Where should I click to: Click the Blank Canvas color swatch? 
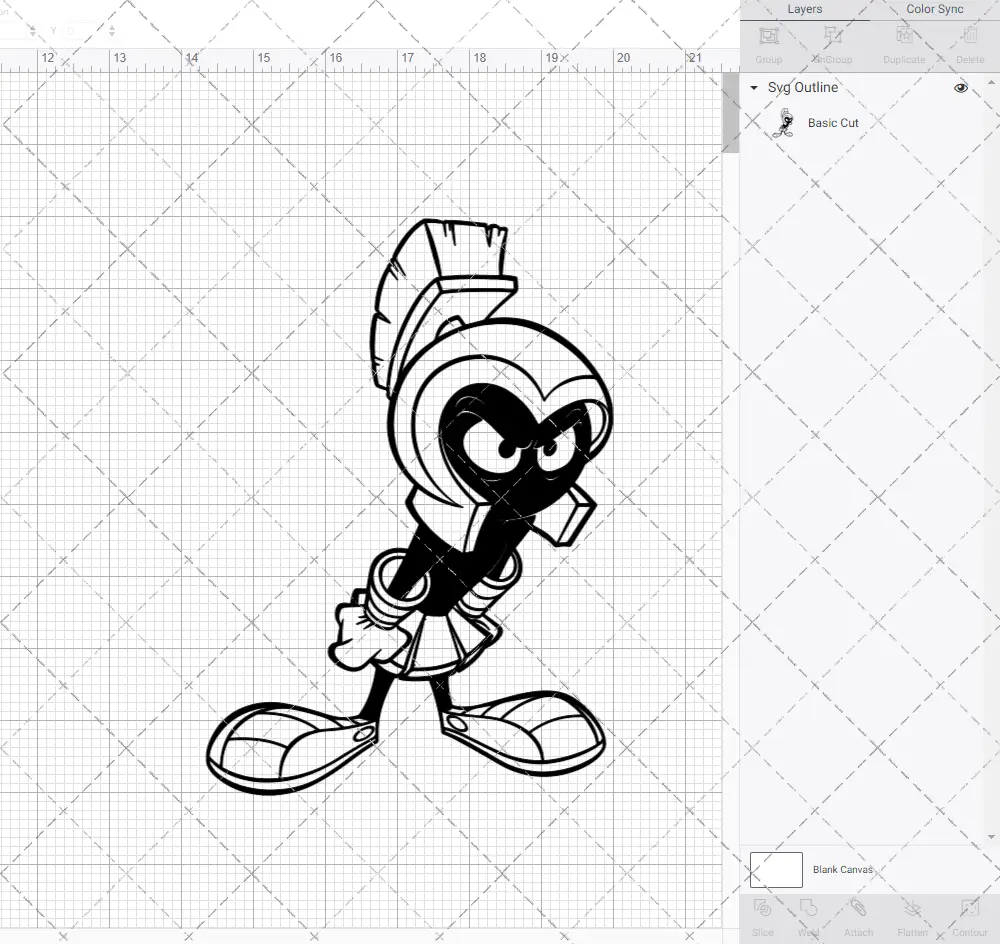775,869
